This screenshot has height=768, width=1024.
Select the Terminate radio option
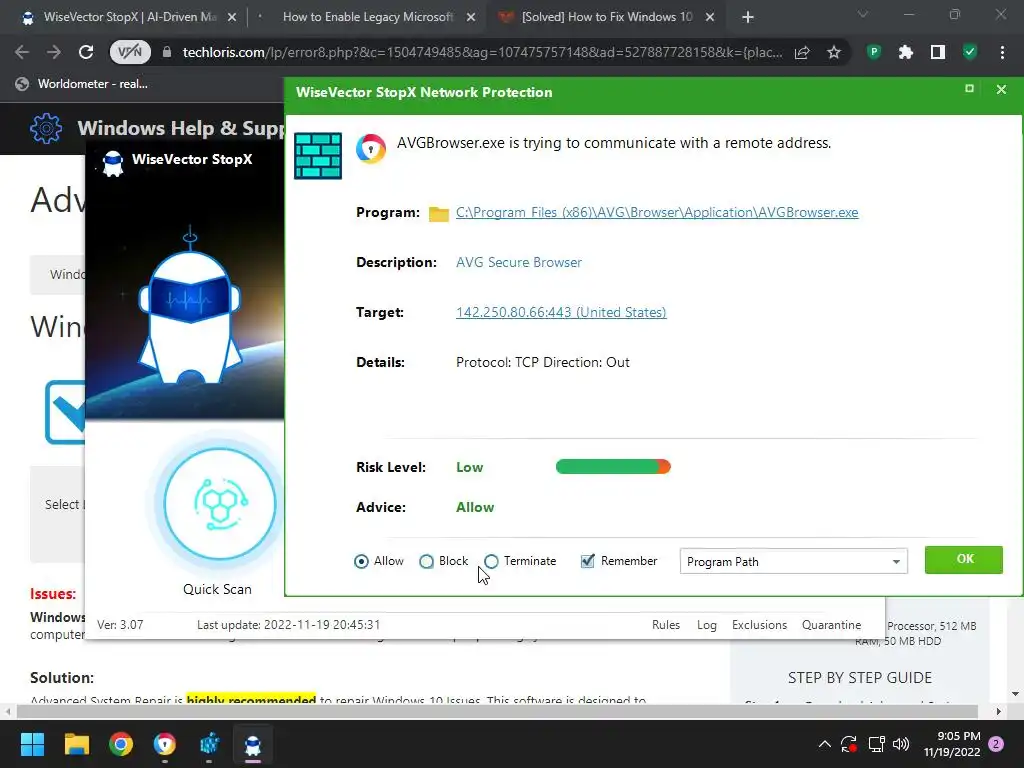click(x=491, y=562)
